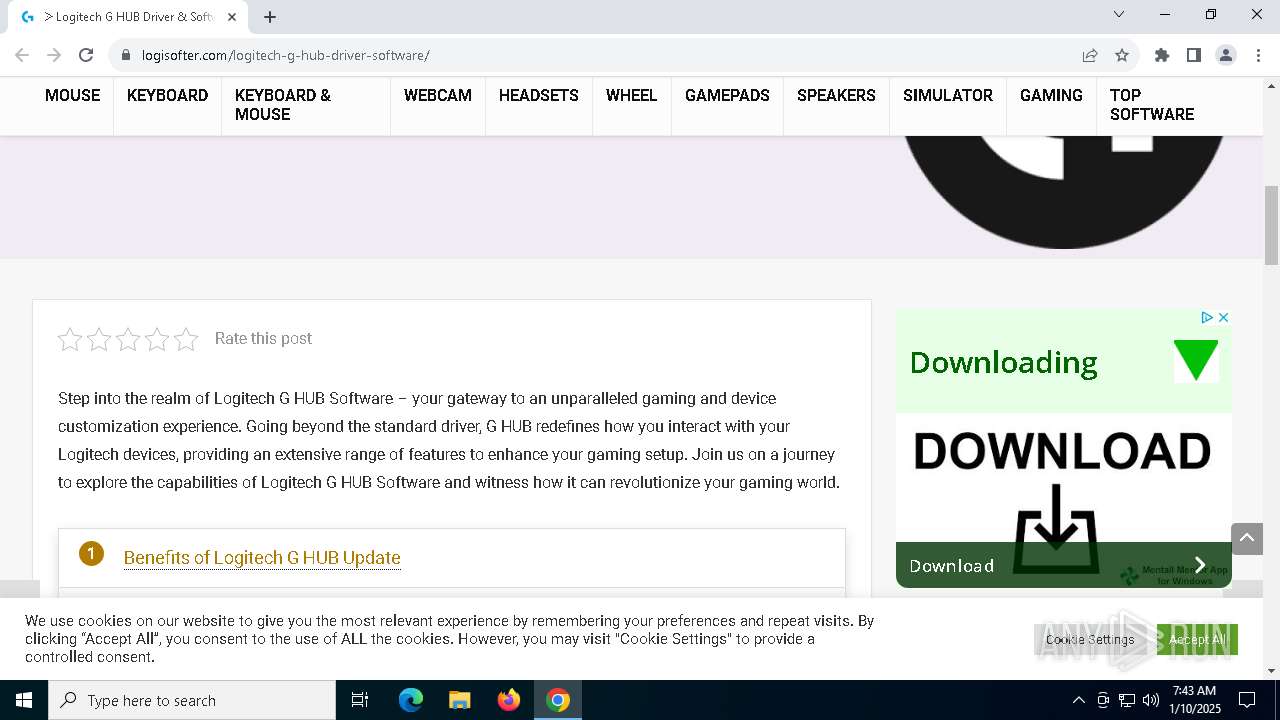The image size is (1280, 720).
Task: Click the Download bar in the ad
Action: 1064,565
